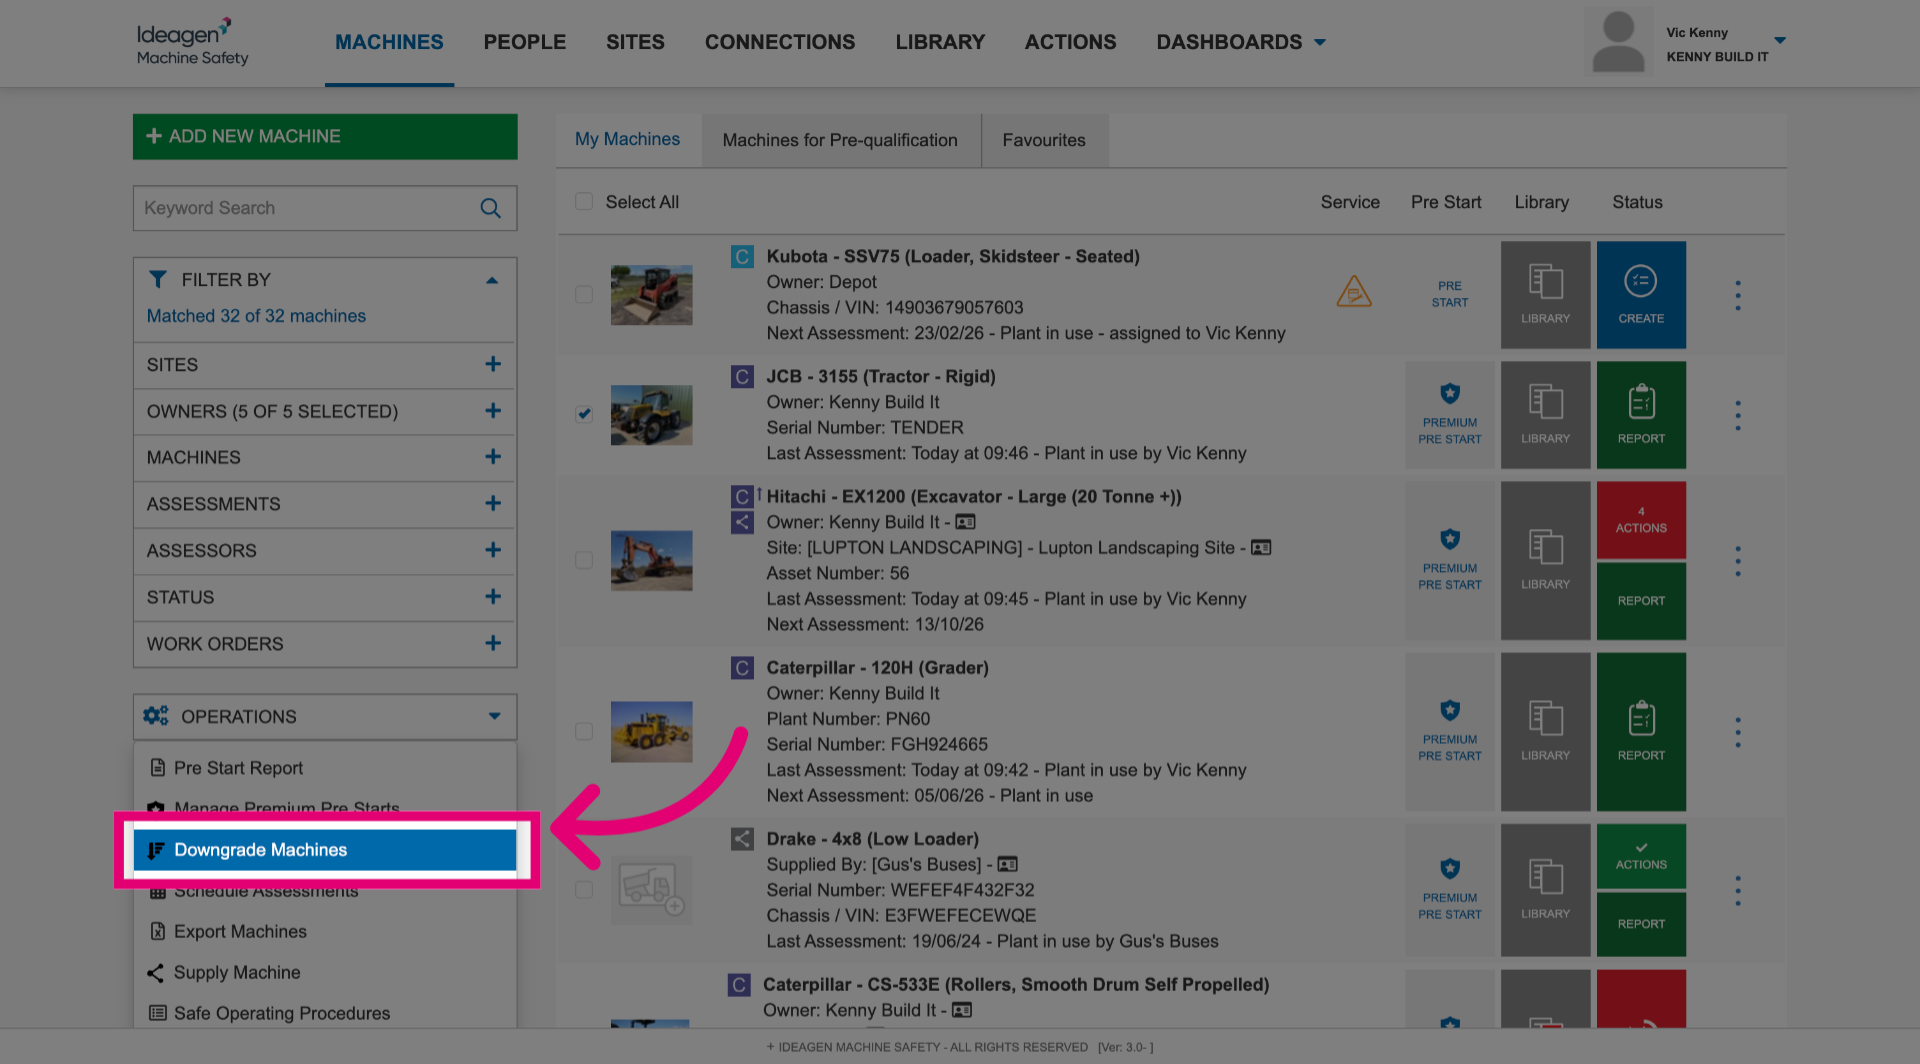Image resolution: width=1920 pixels, height=1064 pixels.
Task: Open Report for Drake 4x8
Action: (1641, 924)
